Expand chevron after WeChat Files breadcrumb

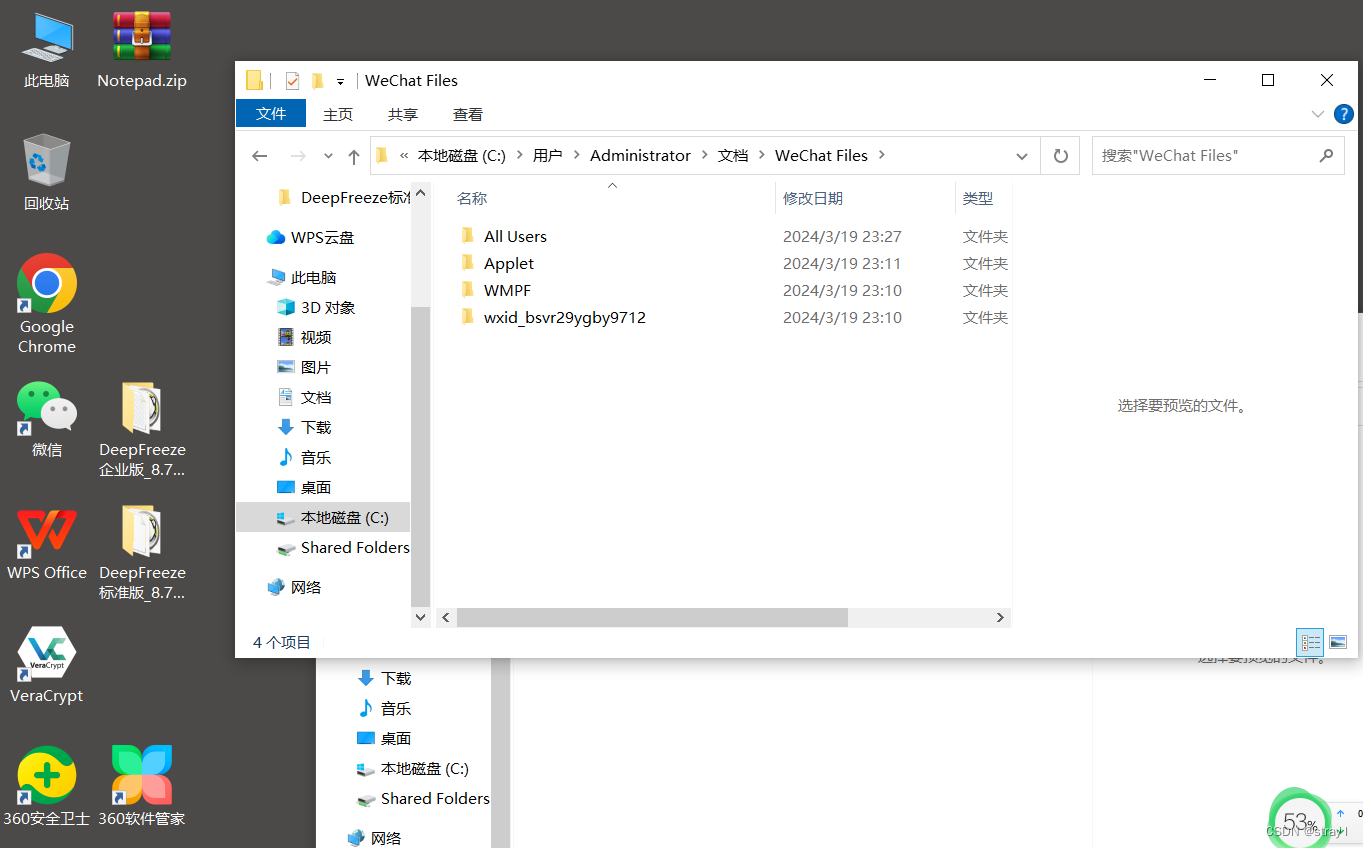(880, 156)
